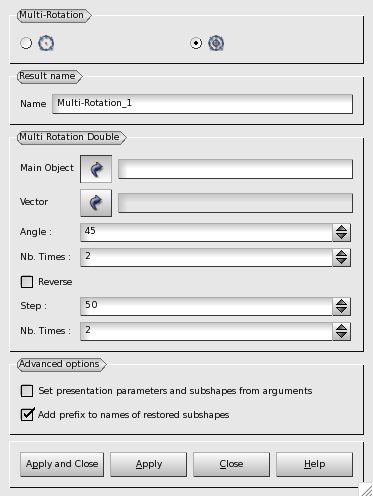373x496 pixels.
Task: Click Main Object selection arrow button
Action: [x=96, y=169]
